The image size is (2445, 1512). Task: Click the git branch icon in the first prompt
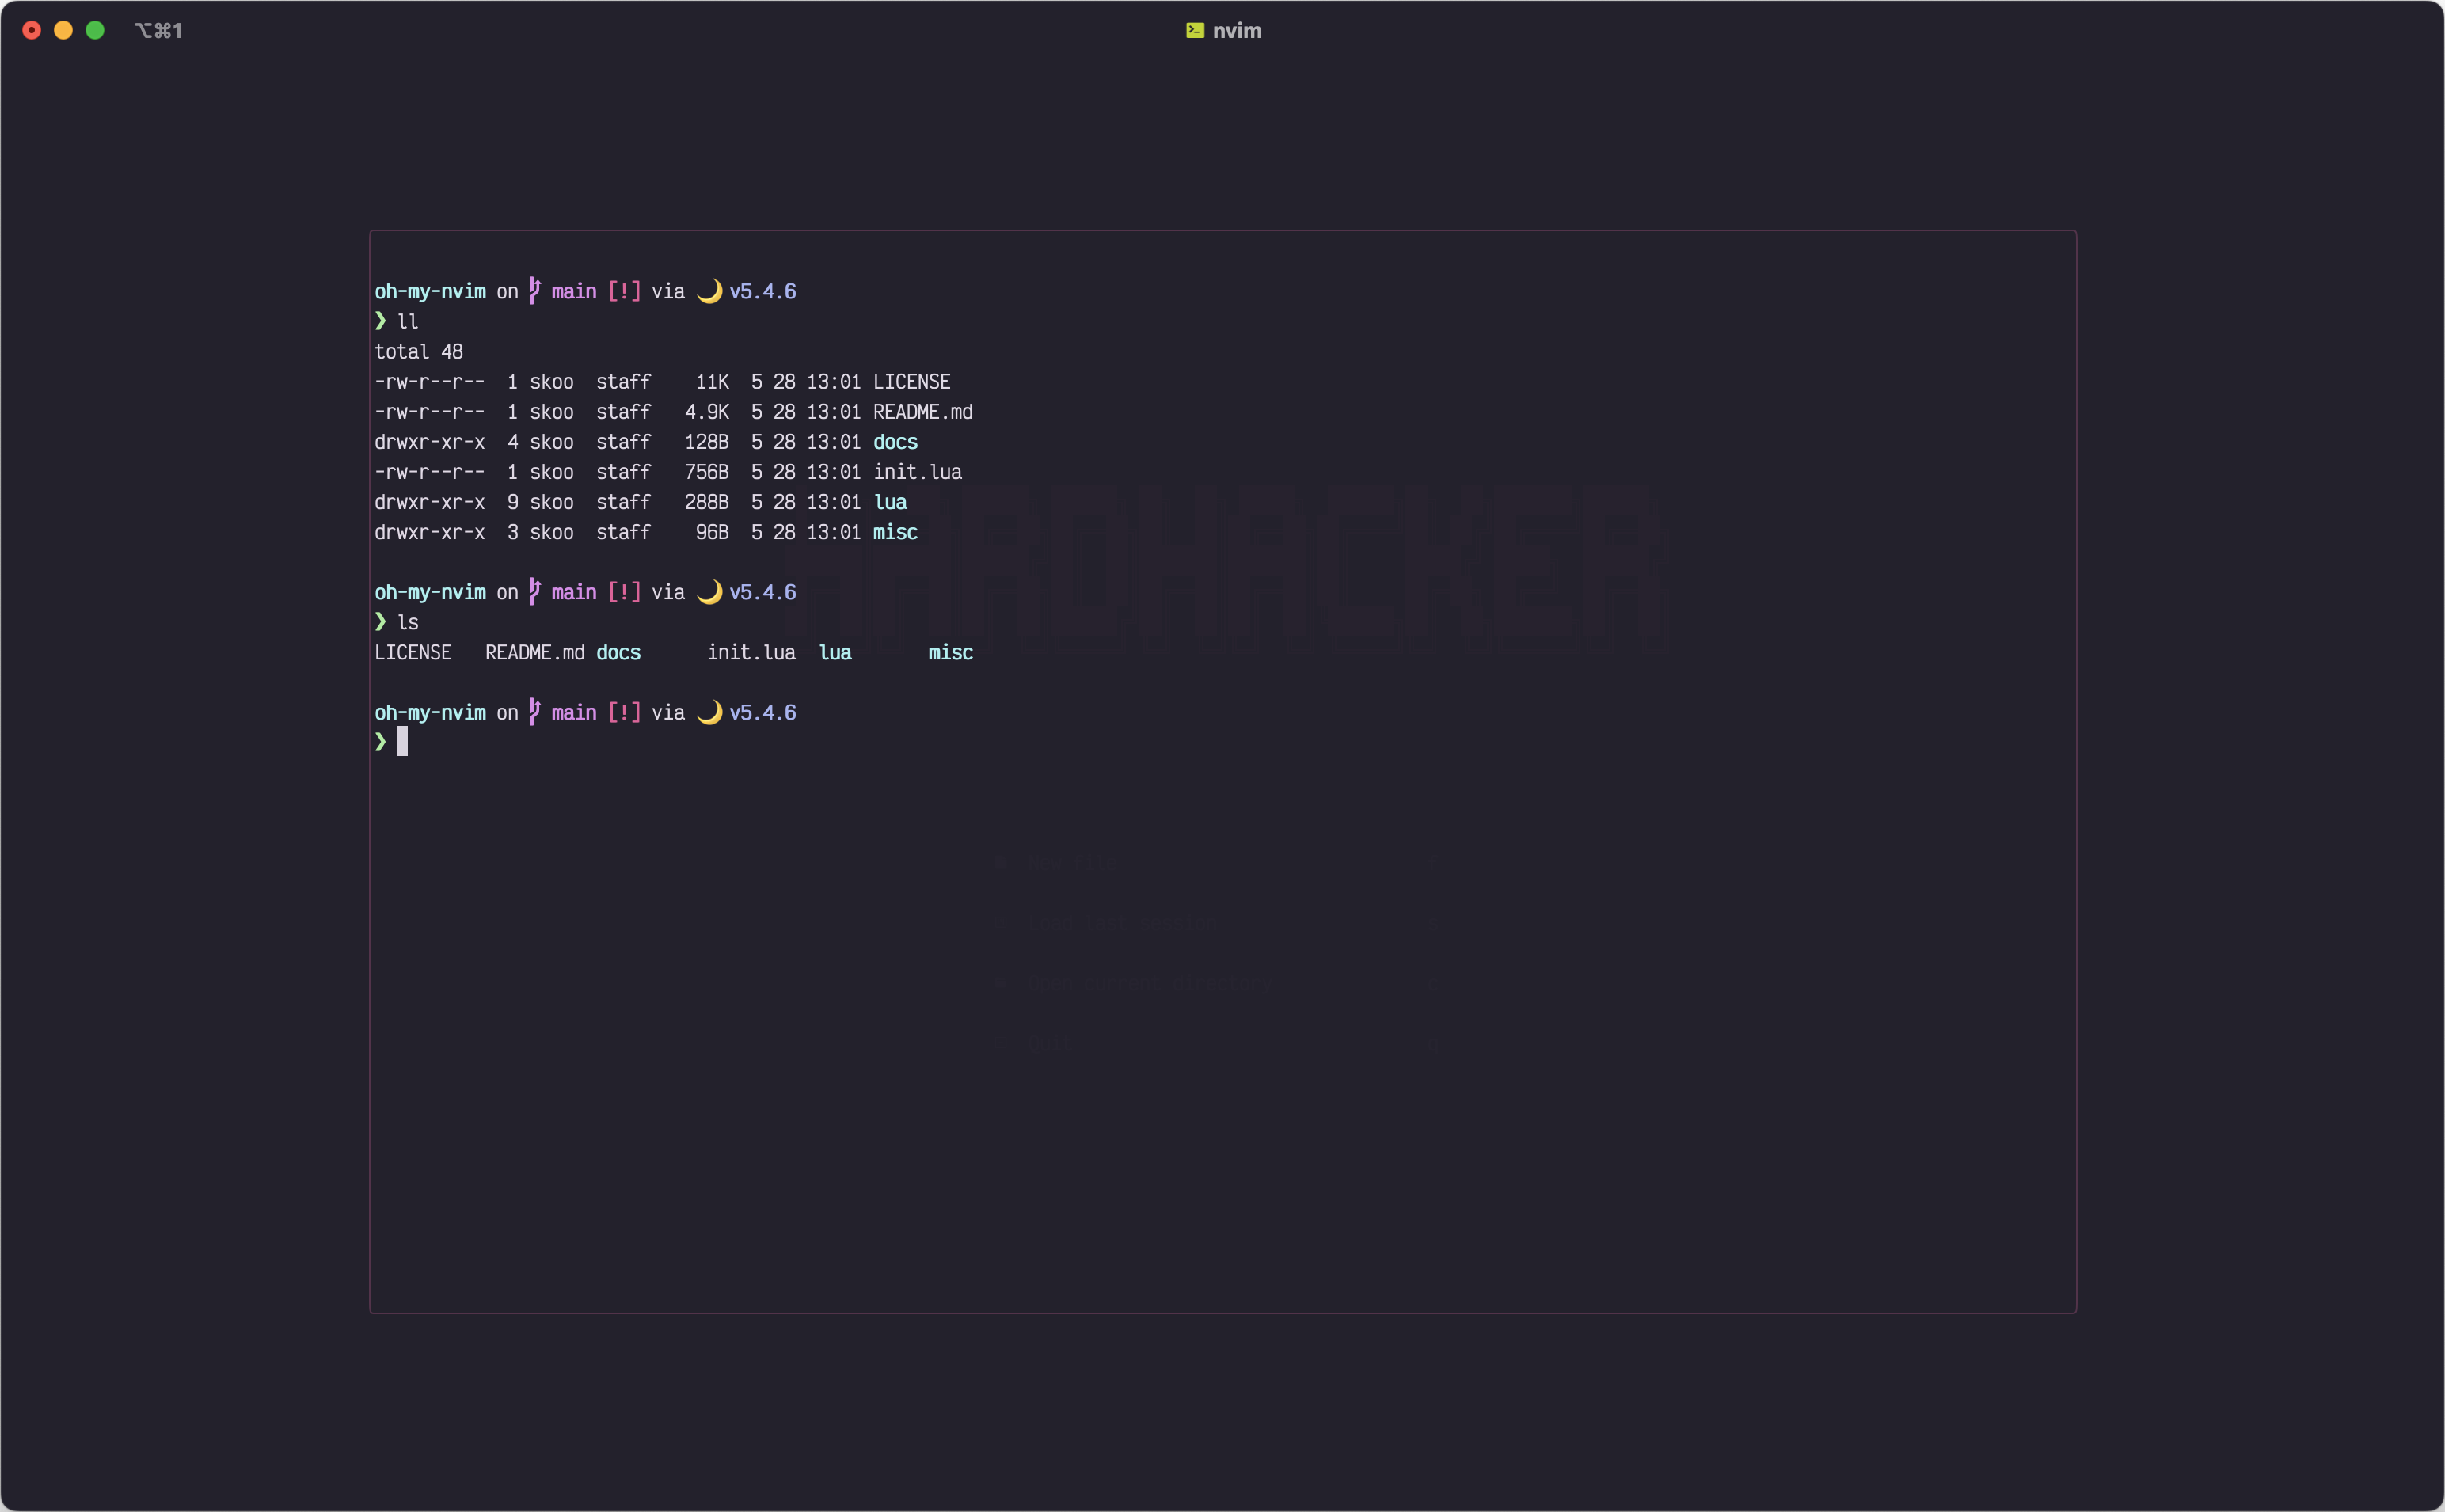pyautogui.click(x=534, y=291)
